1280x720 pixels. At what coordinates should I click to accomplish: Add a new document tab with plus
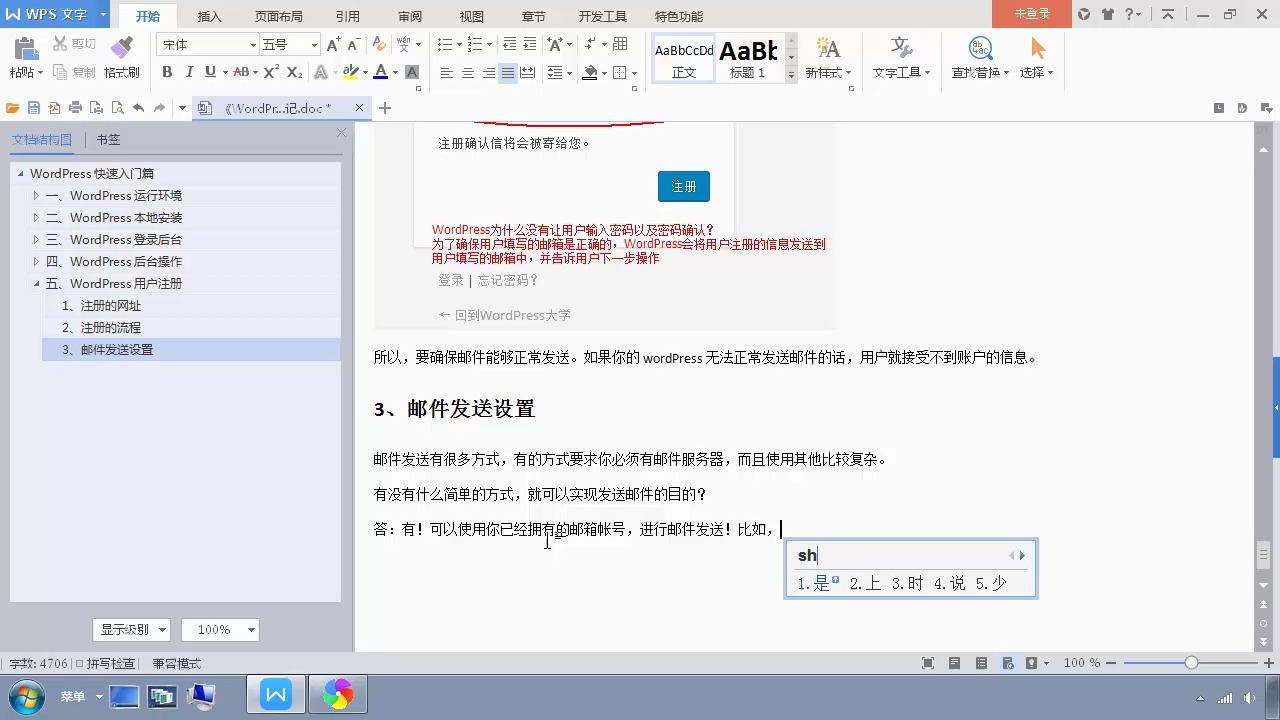[385, 108]
